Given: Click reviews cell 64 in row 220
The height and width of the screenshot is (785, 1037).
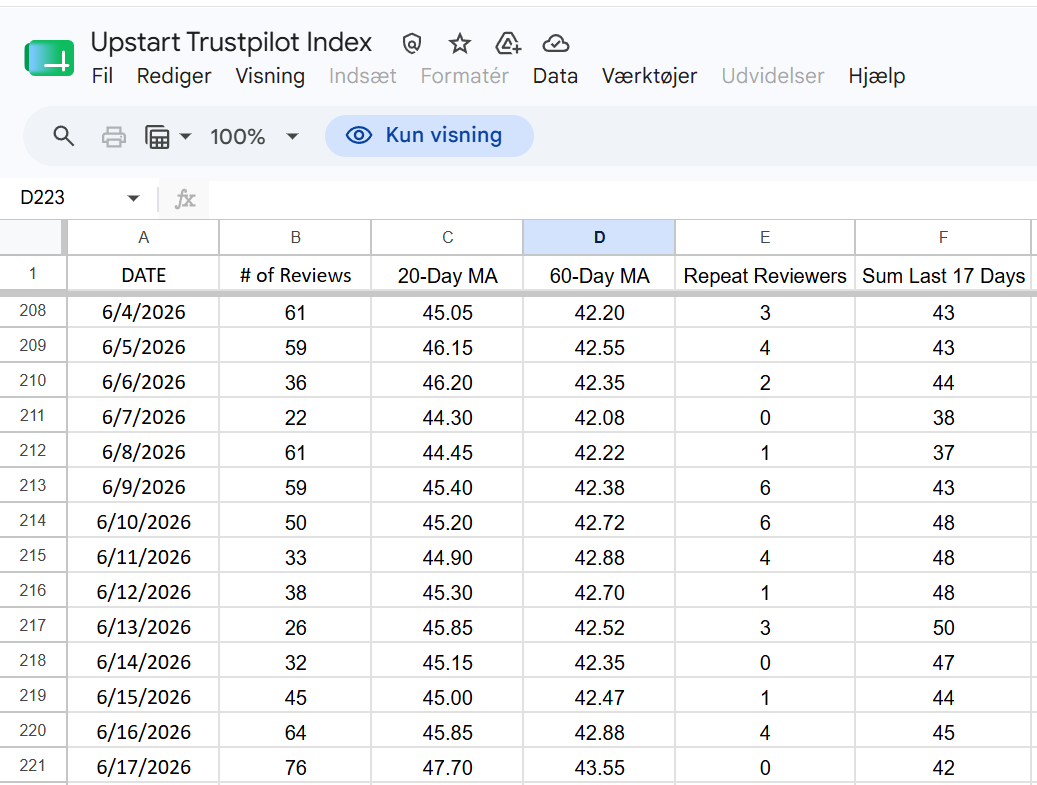Looking at the screenshot, I should point(296,732).
